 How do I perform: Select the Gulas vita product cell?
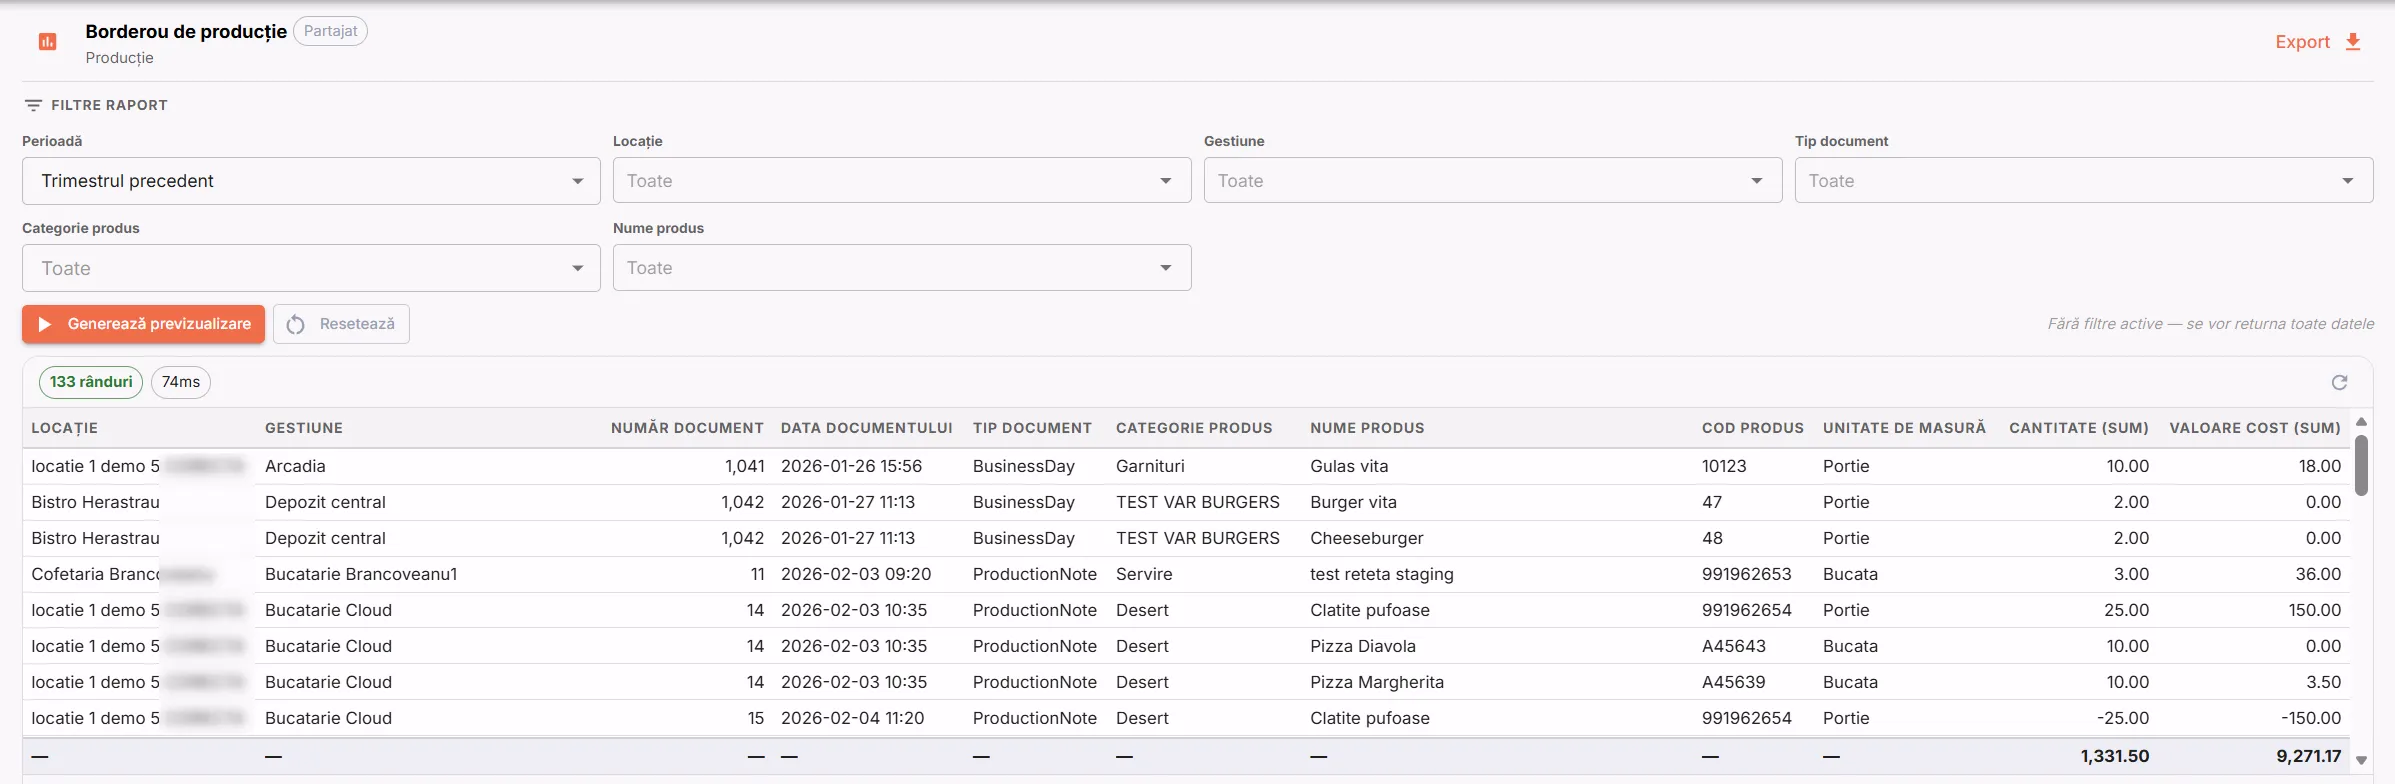coord(1349,466)
